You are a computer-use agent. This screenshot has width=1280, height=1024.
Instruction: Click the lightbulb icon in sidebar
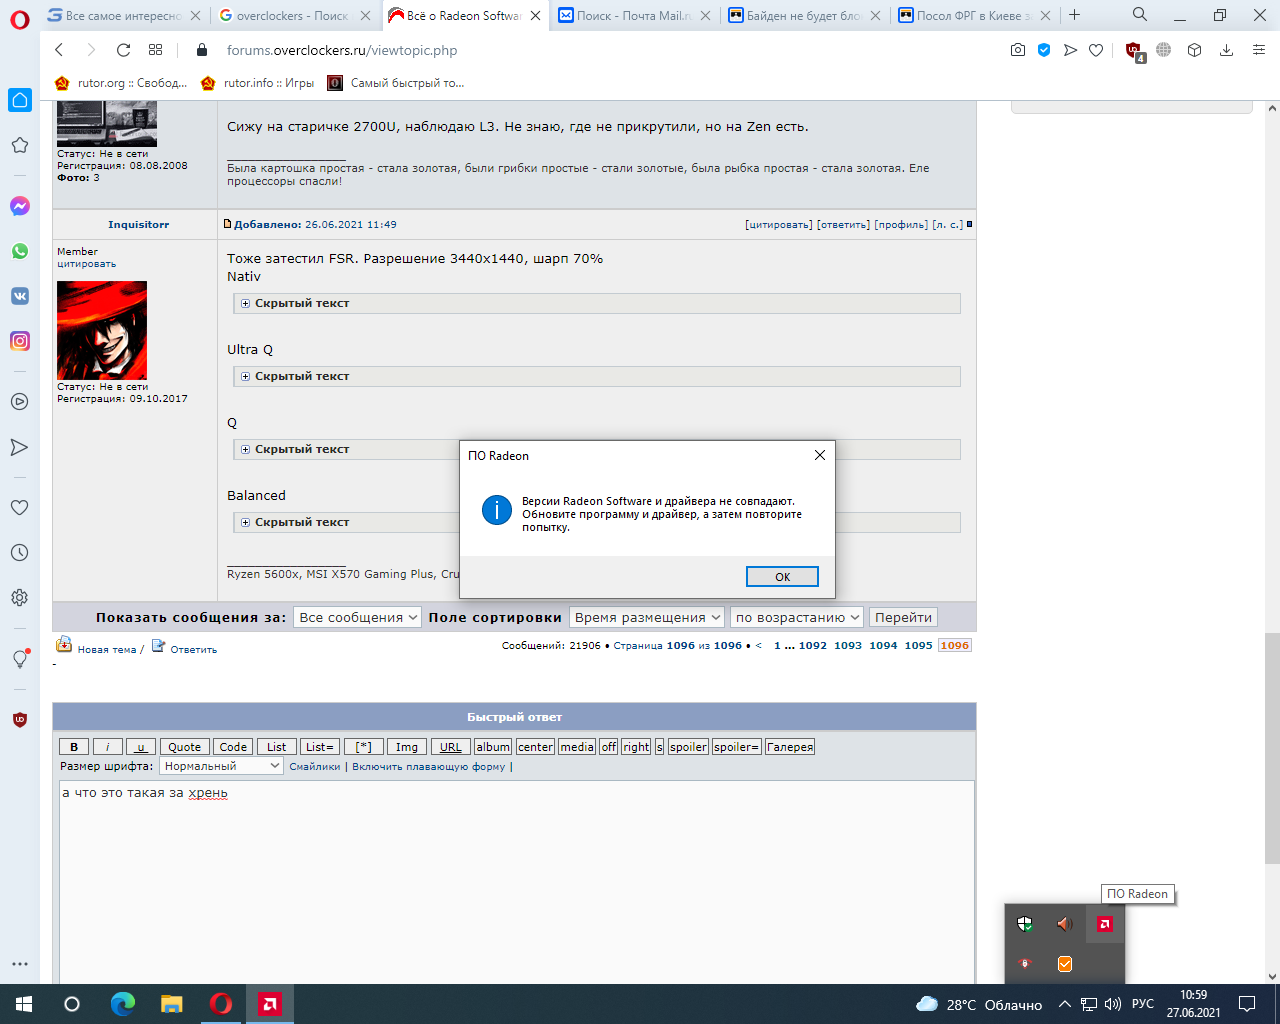20,659
